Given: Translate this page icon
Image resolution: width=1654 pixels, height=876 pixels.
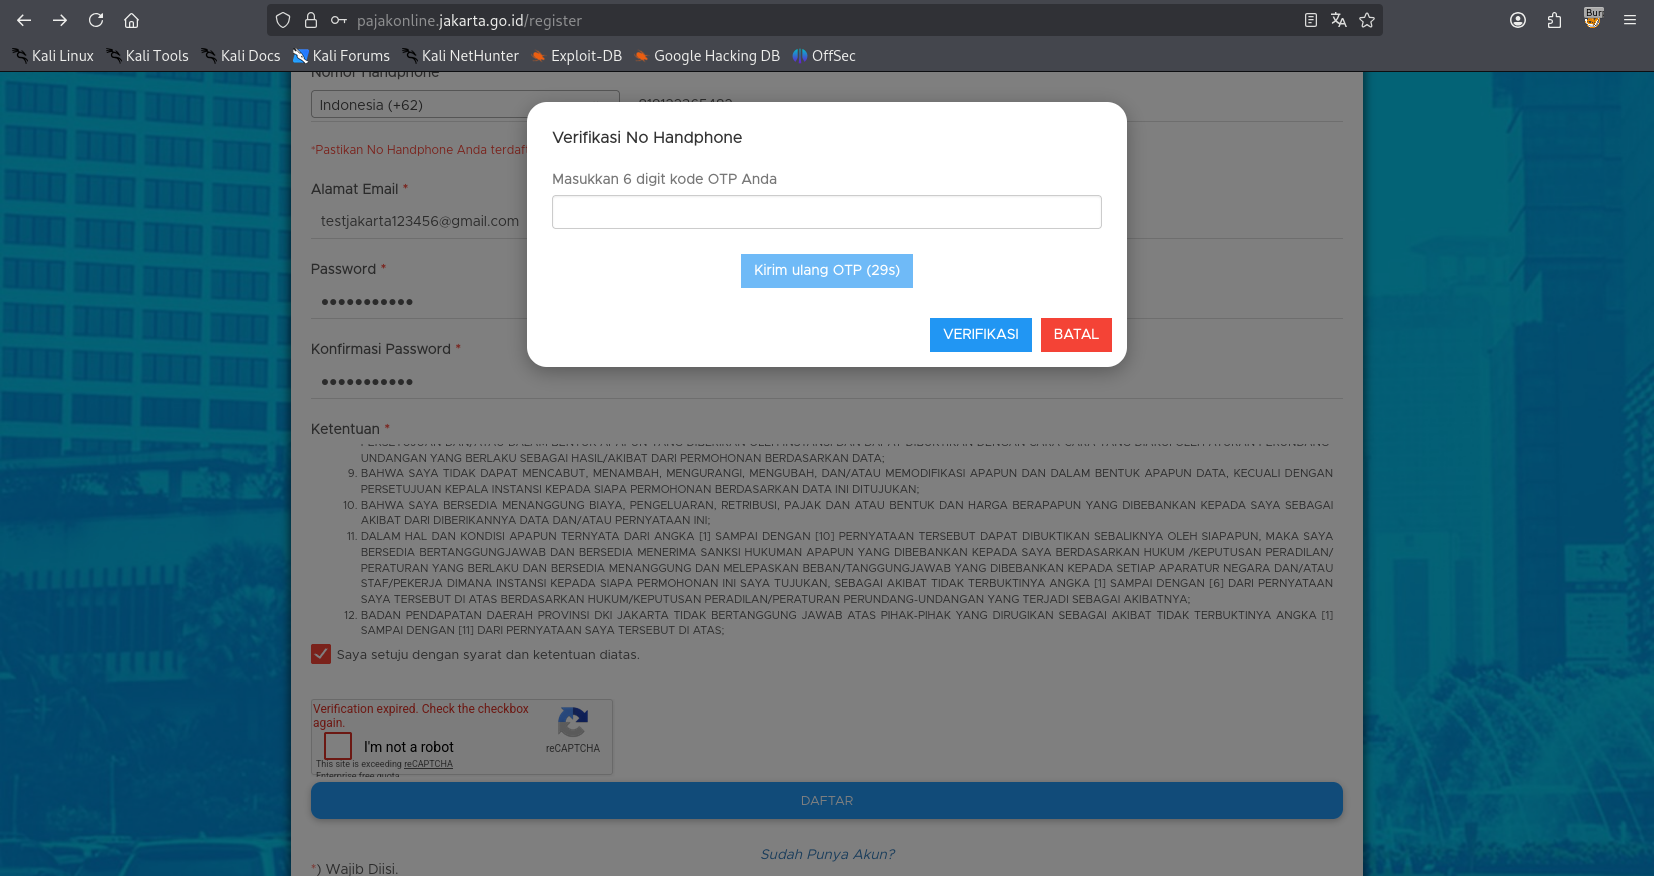Looking at the screenshot, I should click(x=1339, y=20).
